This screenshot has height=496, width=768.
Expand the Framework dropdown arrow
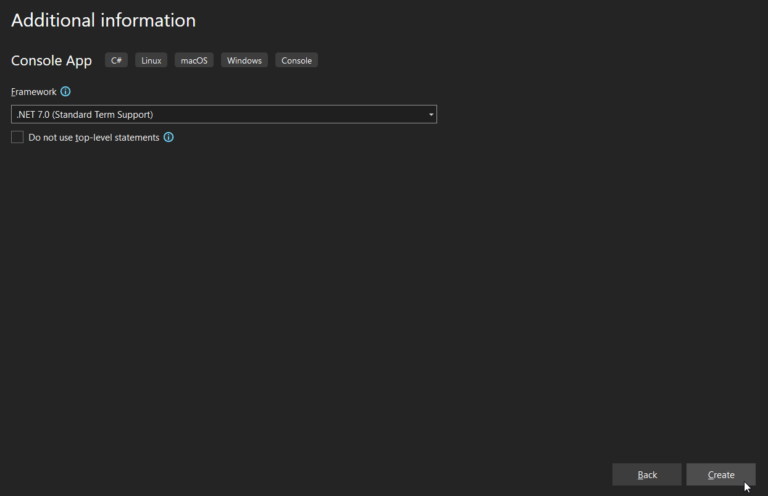click(x=431, y=115)
